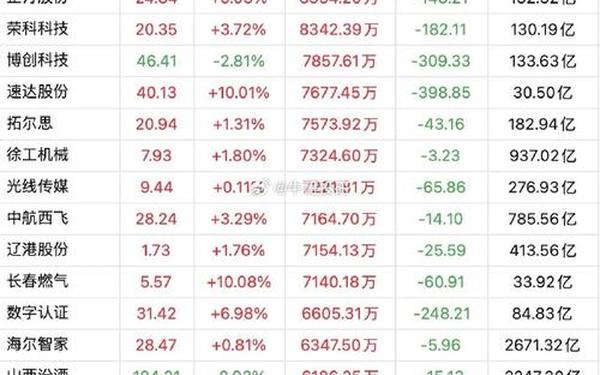Click the 长春燃气 stock name
Screen dimensions: 600x375
pyautogui.click(x=38, y=281)
